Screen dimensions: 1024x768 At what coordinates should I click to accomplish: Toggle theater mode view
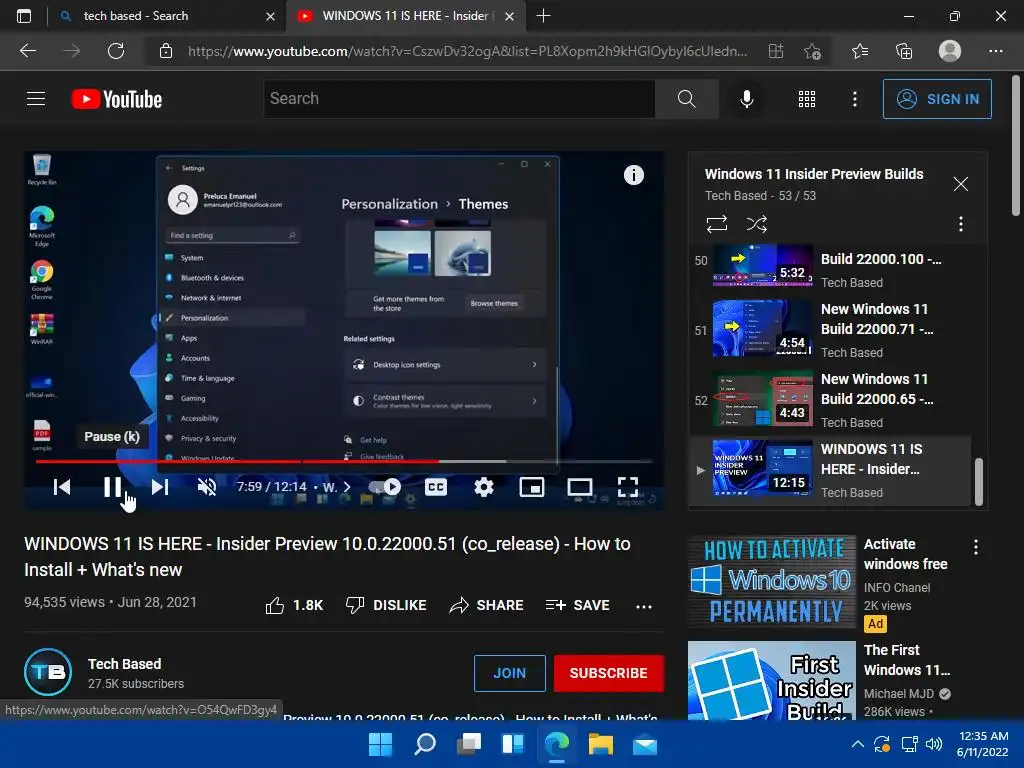(x=580, y=487)
